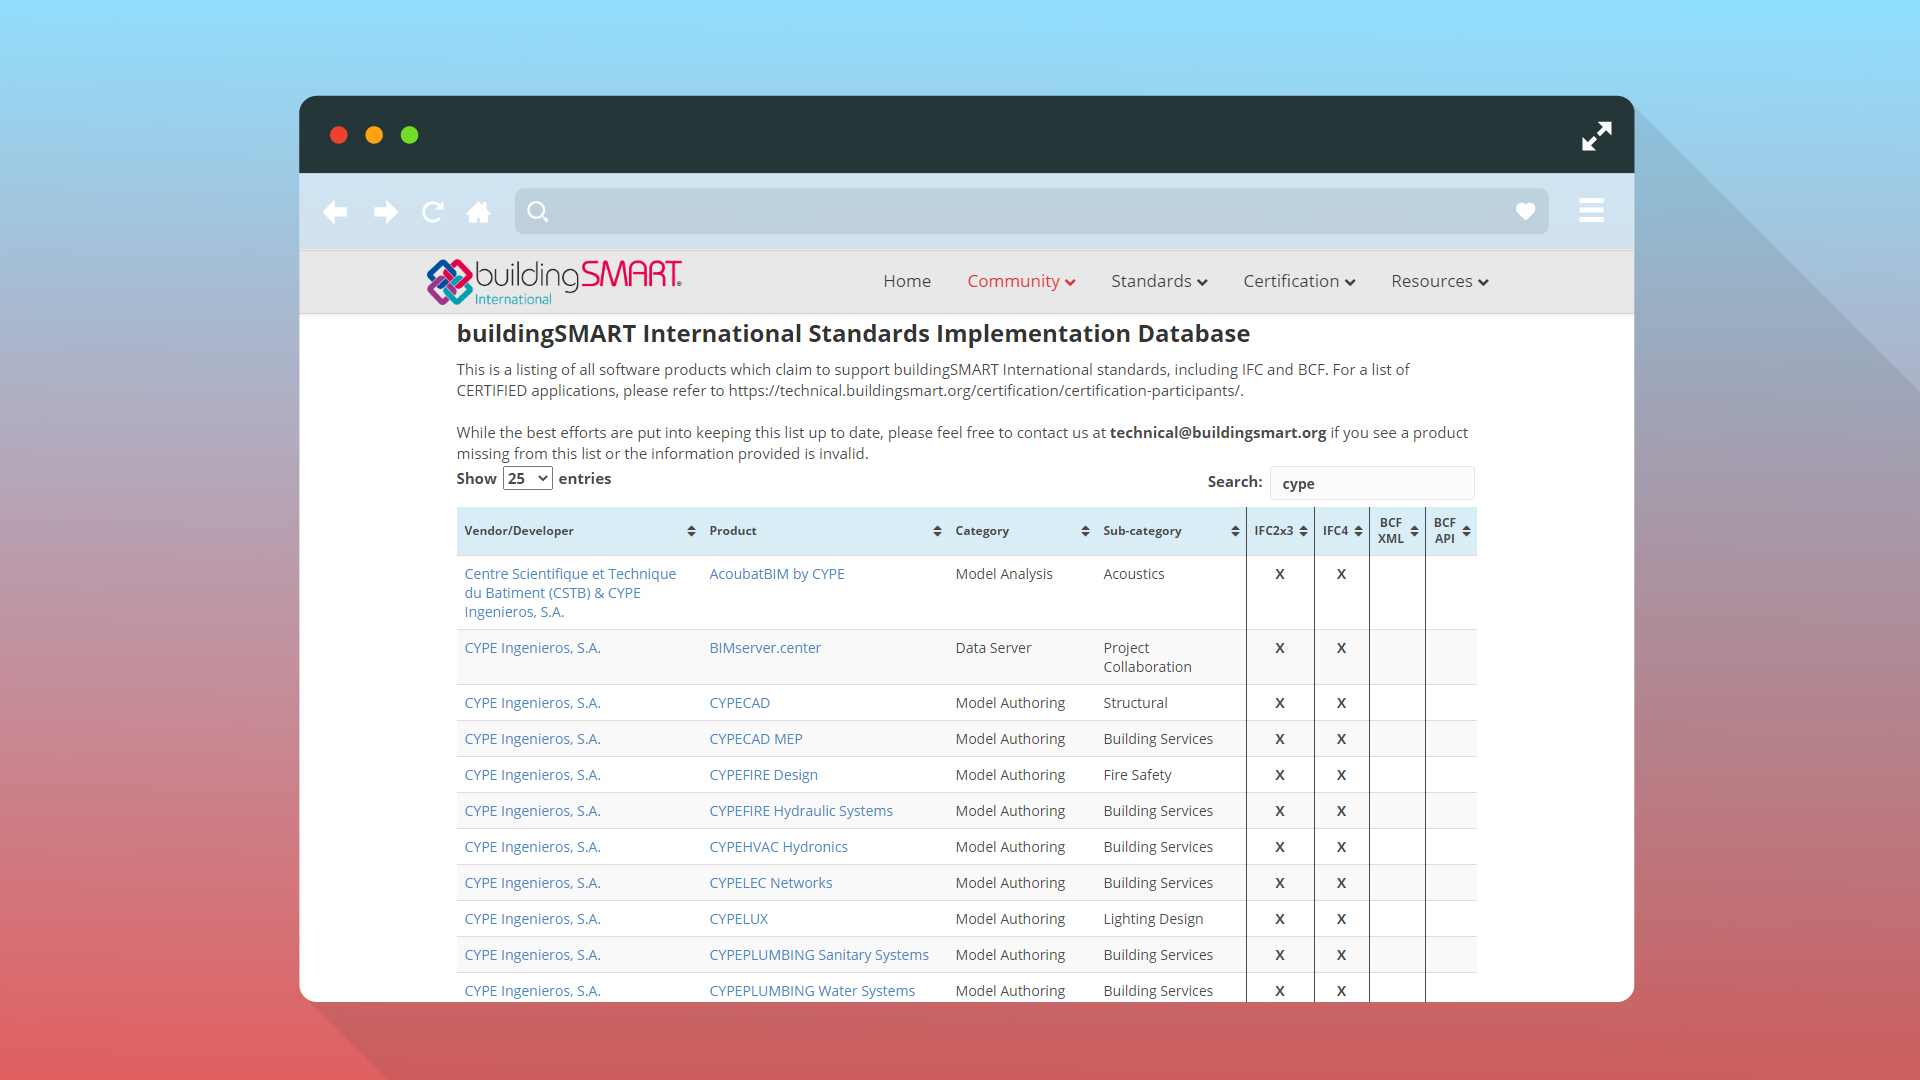The width and height of the screenshot is (1920, 1080).
Task: Expand the window with fullscreen arrows
Action: [x=1597, y=136]
